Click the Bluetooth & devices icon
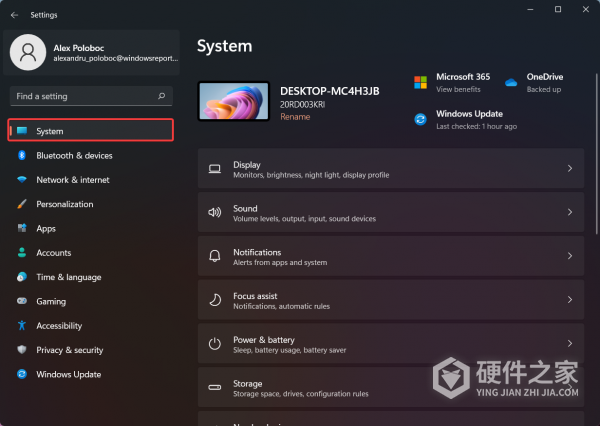The image size is (600, 426). (x=21, y=156)
